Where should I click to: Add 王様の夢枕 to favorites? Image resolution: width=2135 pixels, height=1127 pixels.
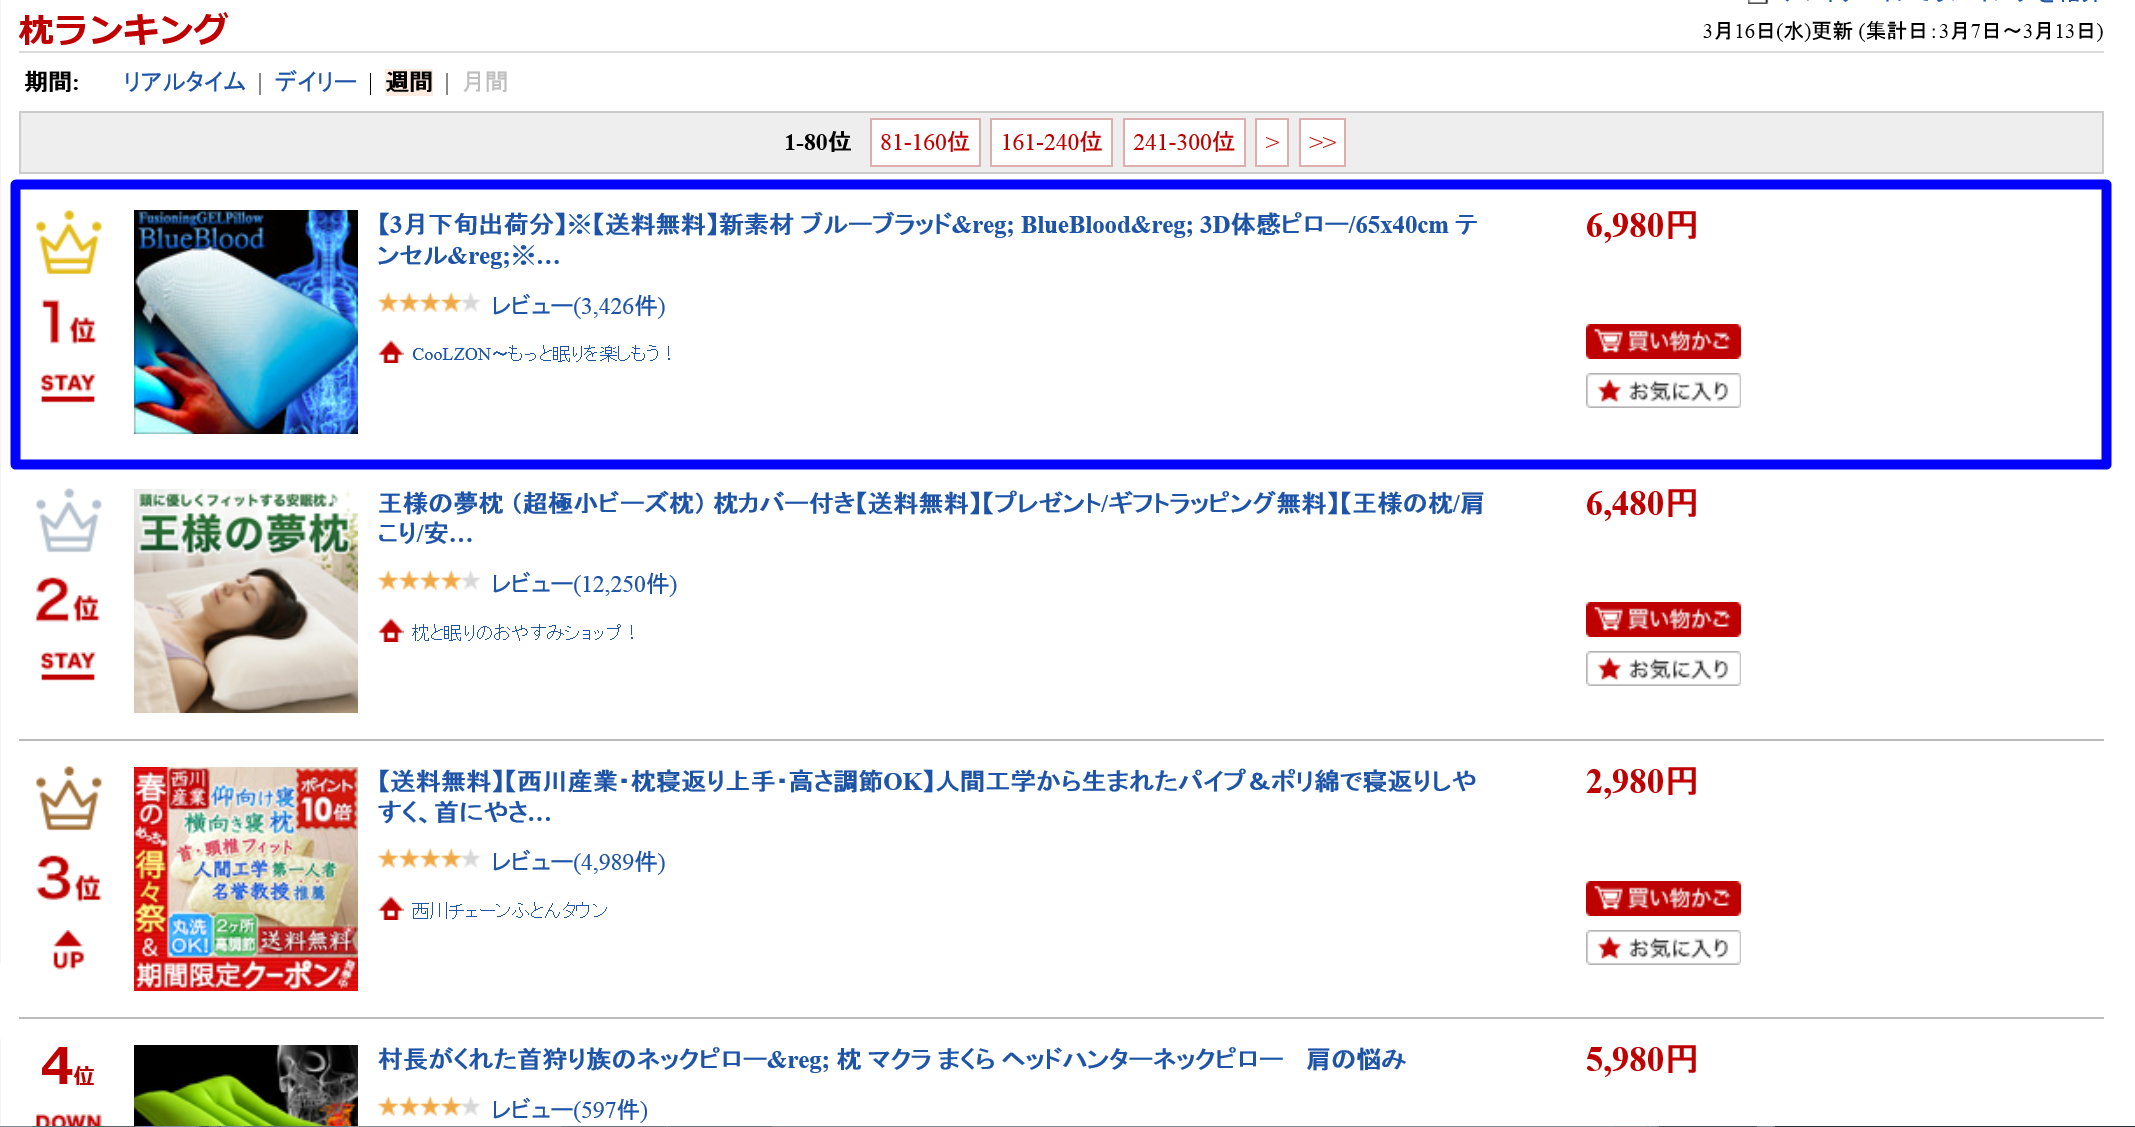1662,669
